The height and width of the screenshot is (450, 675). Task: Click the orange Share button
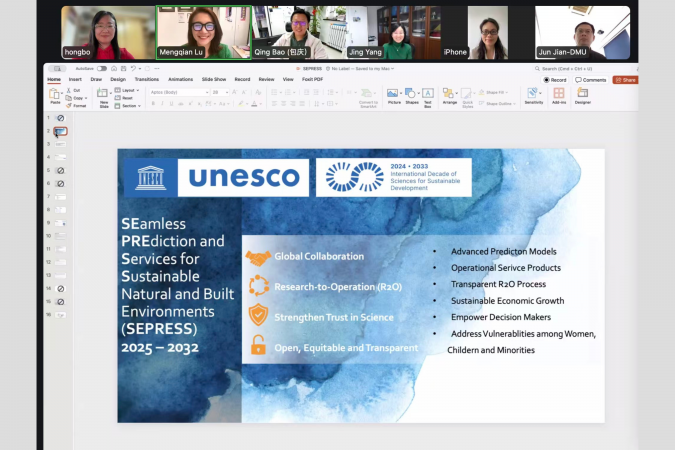click(x=625, y=80)
